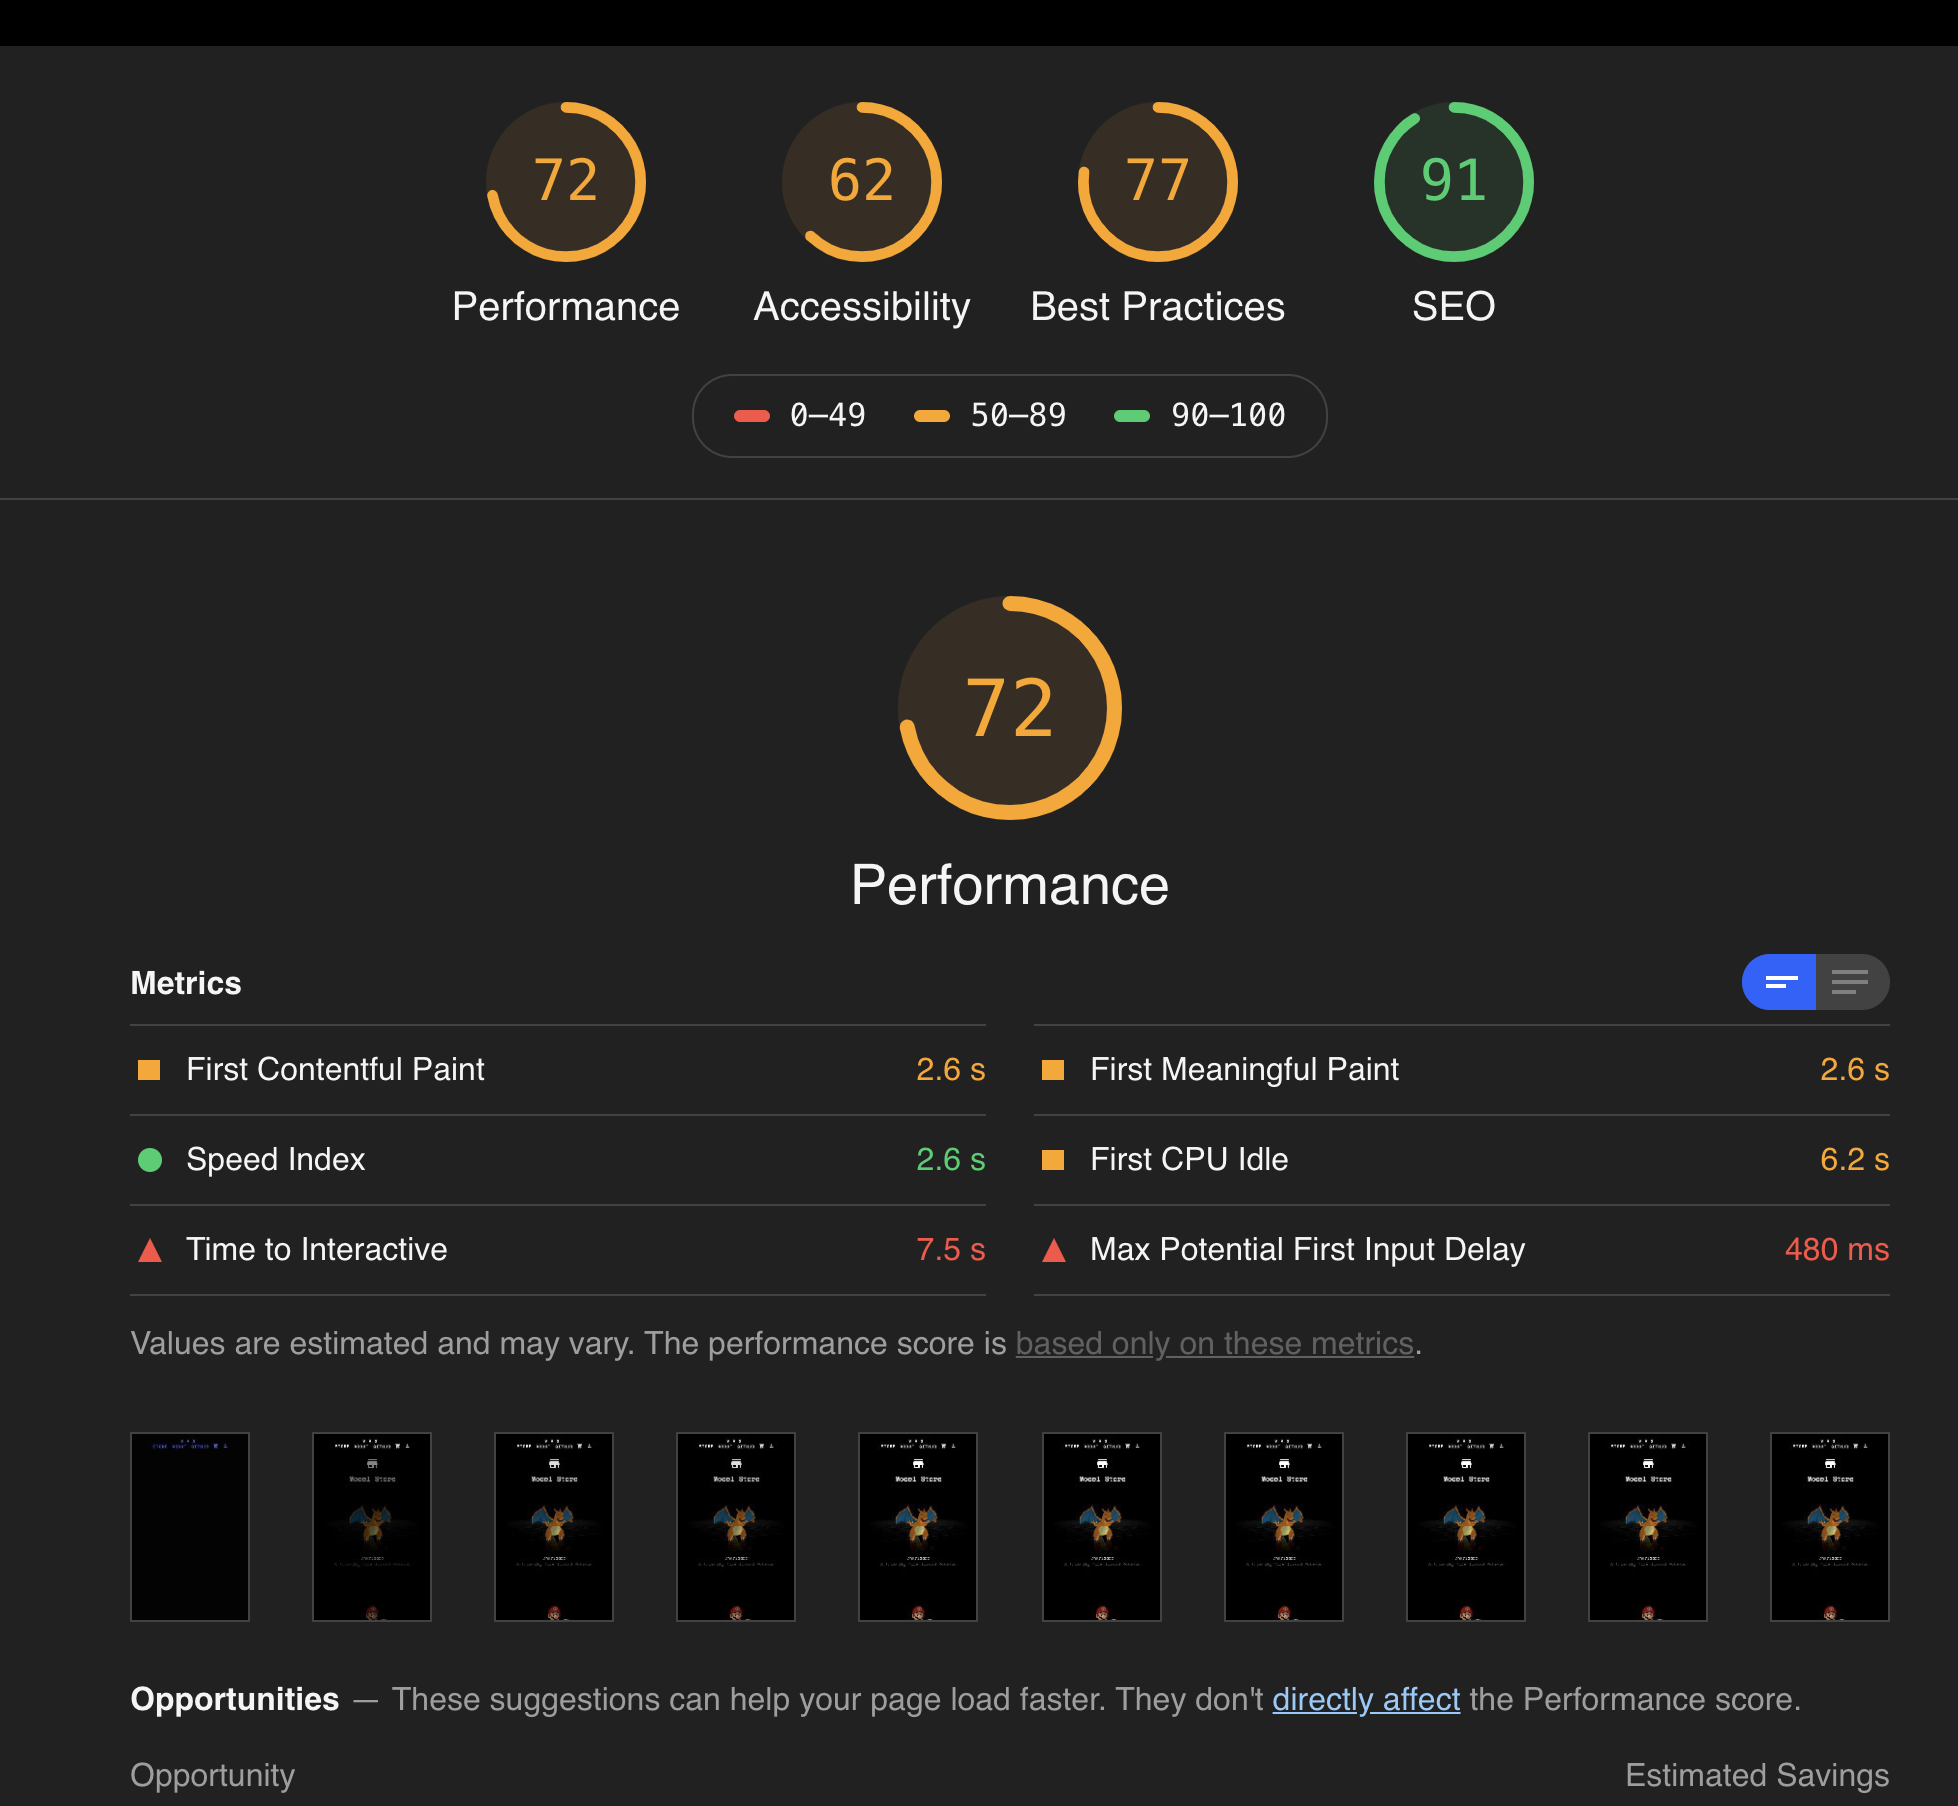Select the SEO score gauge

[1452, 181]
